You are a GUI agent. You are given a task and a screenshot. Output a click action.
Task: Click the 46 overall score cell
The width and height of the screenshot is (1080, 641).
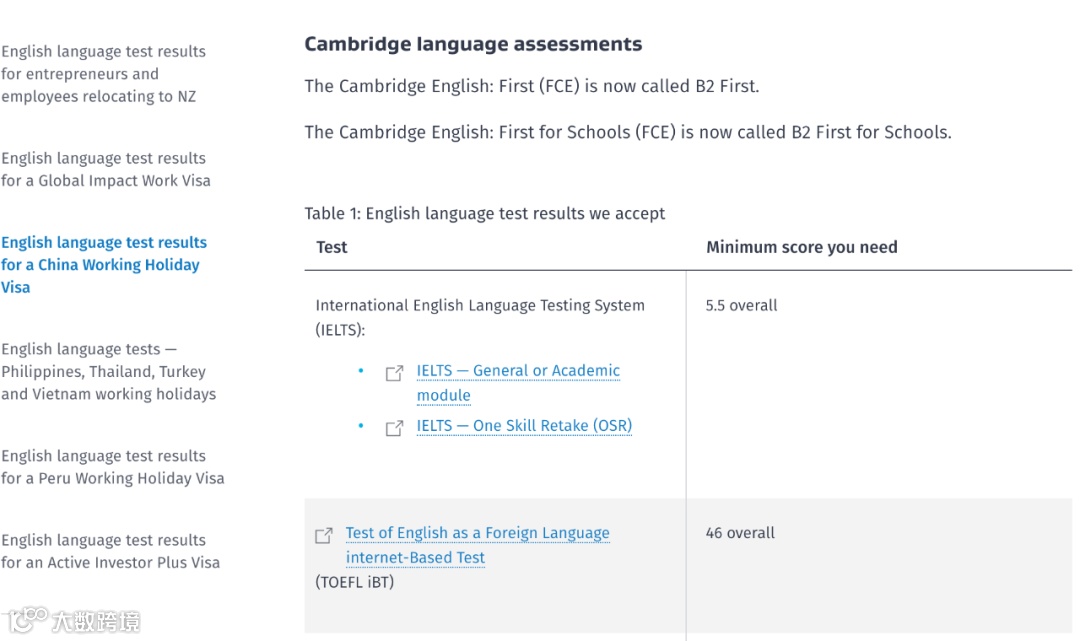[740, 533]
